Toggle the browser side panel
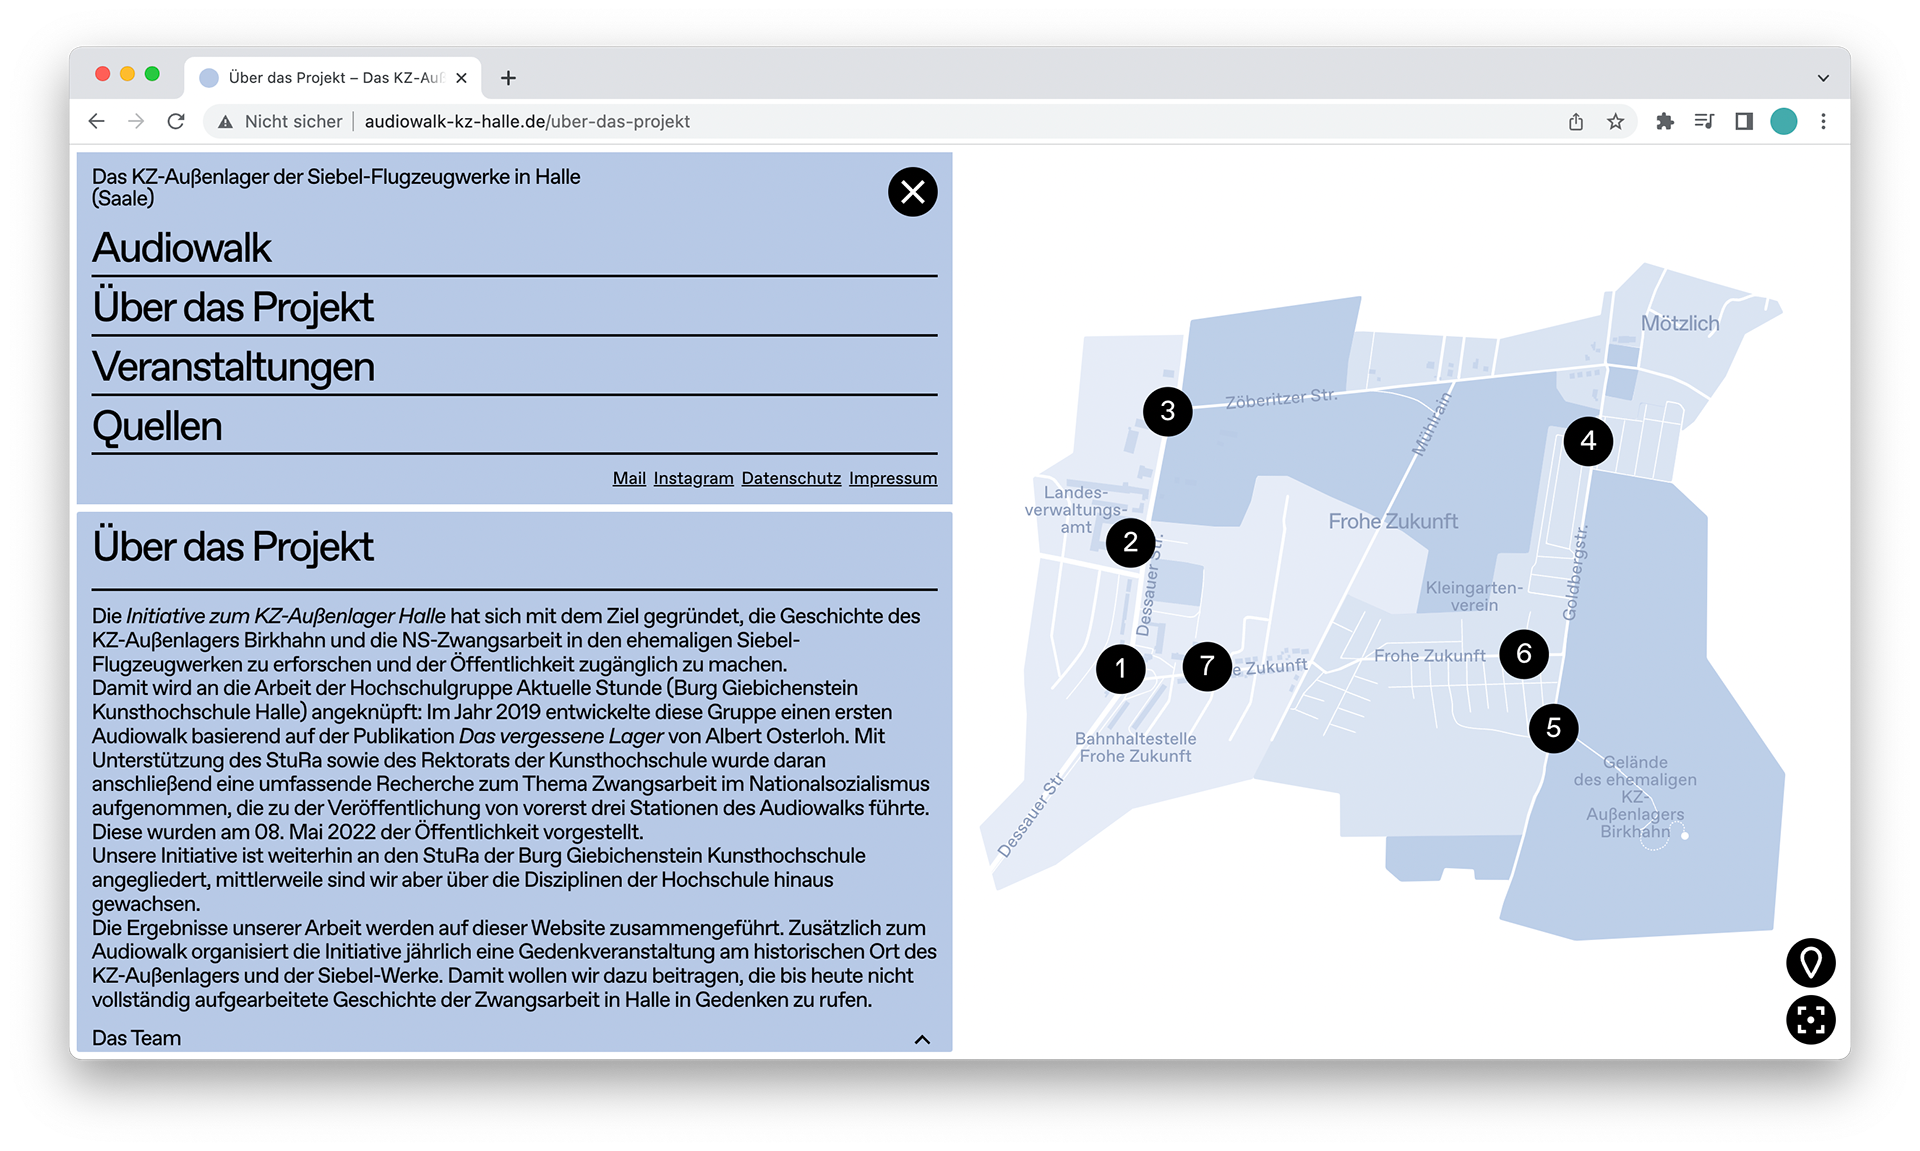The height and width of the screenshot is (1151, 1920). click(x=1744, y=121)
